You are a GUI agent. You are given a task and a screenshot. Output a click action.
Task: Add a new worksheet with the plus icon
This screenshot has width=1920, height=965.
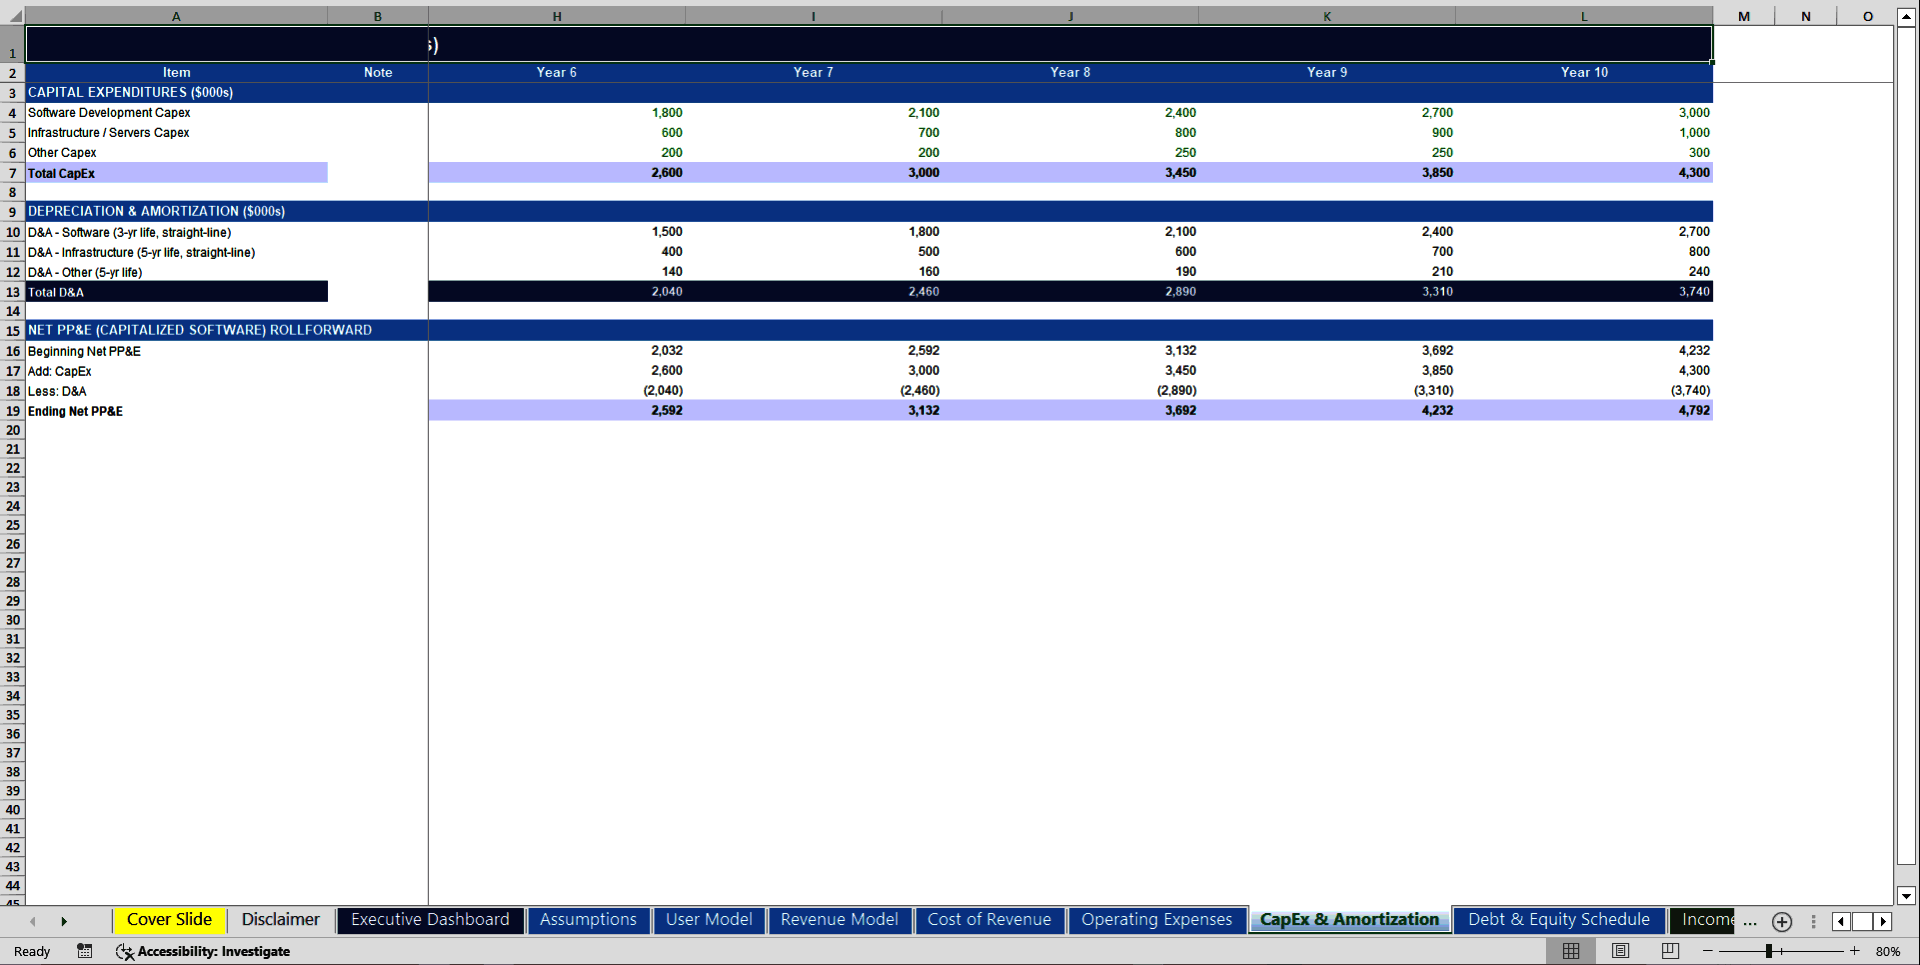1781,922
